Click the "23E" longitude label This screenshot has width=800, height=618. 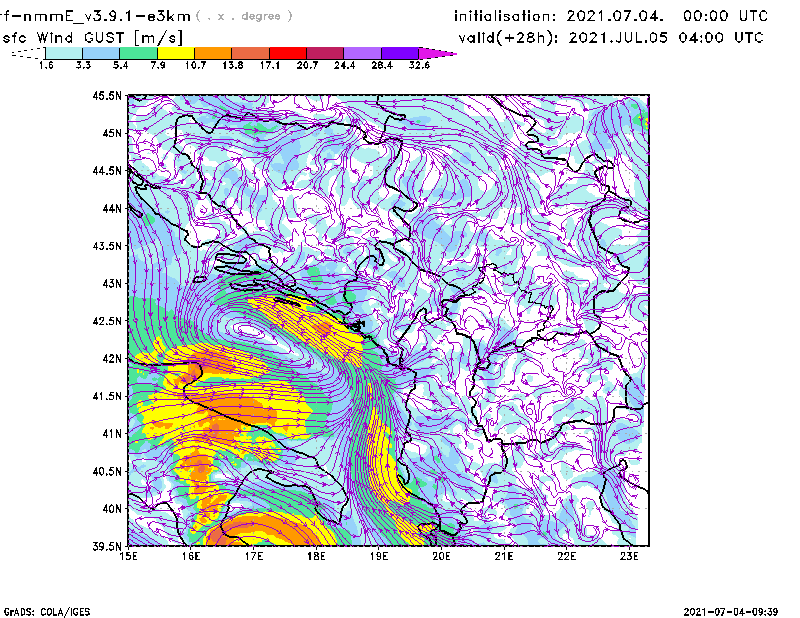629,556
